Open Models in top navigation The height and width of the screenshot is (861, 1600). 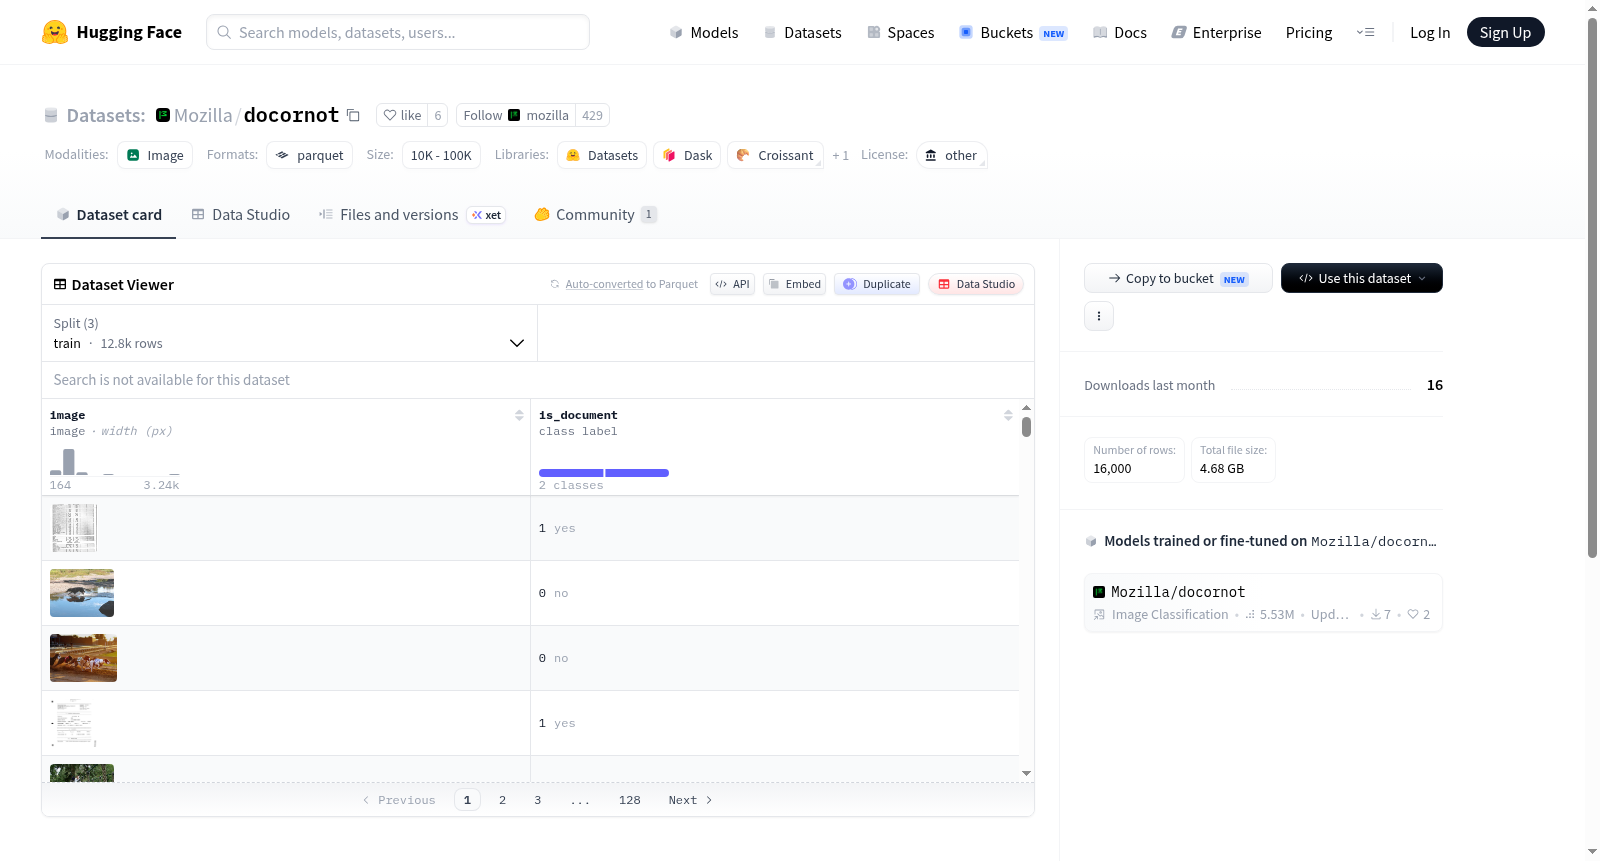pyautogui.click(x=704, y=32)
